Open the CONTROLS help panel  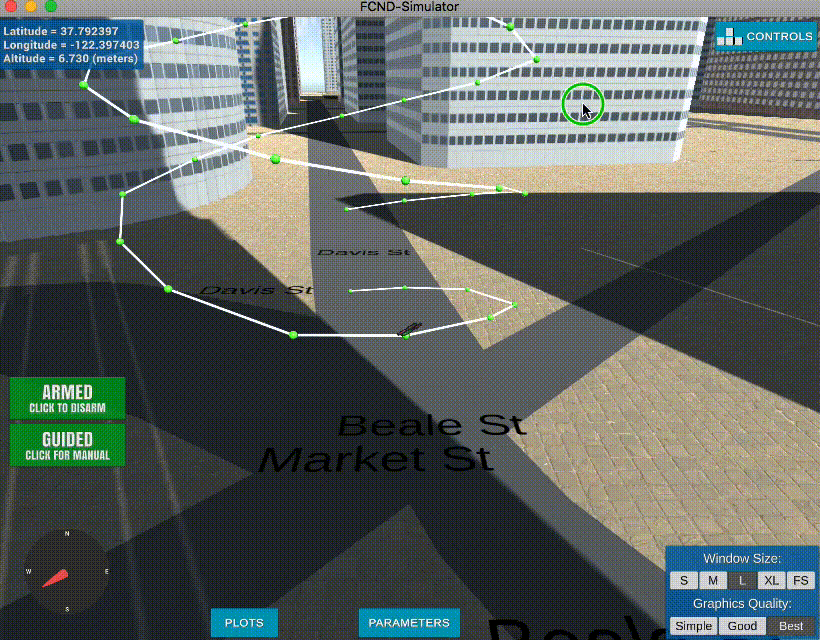pyautogui.click(x=766, y=36)
